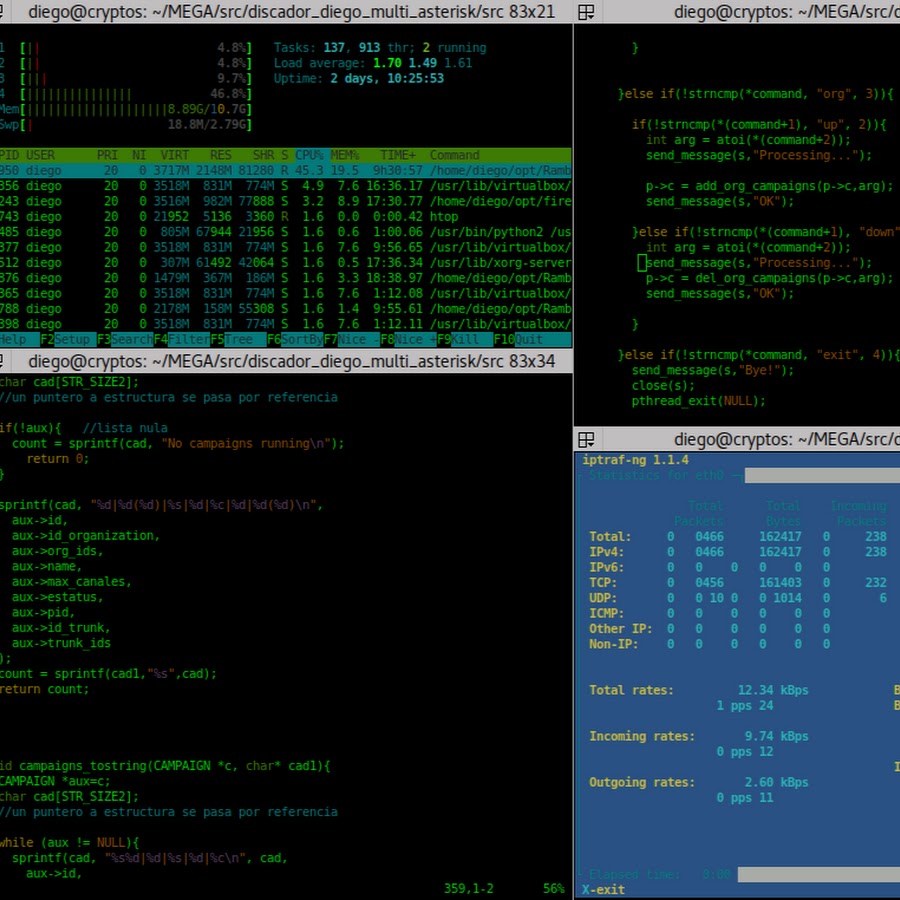Click the del_org_campaigns line in C code pane

tap(770, 278)
